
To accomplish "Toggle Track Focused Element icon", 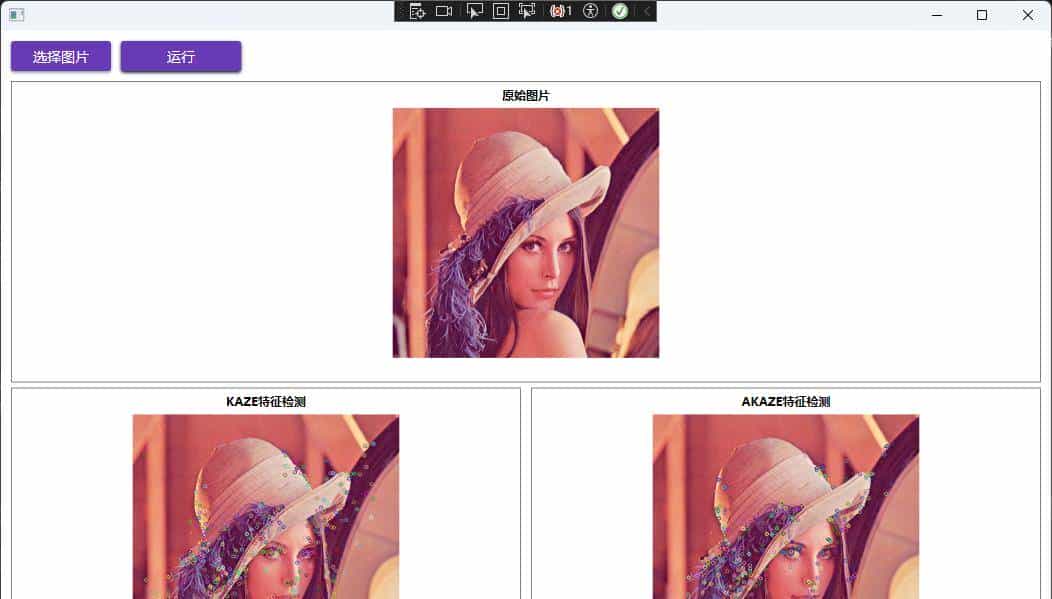I will tap(527, 11).
